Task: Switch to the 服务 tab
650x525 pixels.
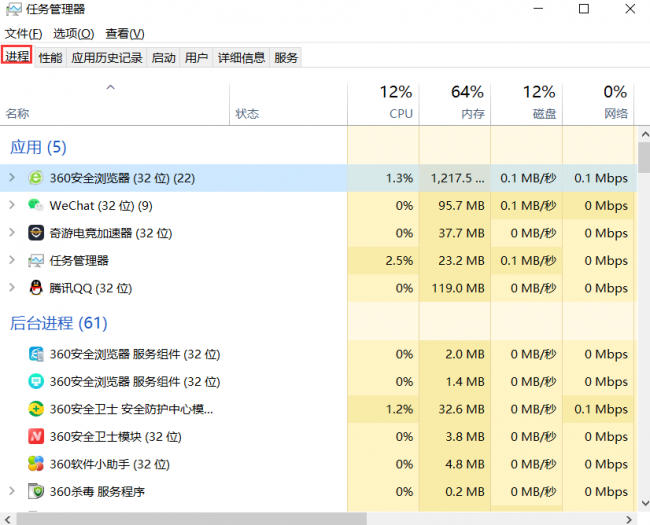Action: coord(286,58)
